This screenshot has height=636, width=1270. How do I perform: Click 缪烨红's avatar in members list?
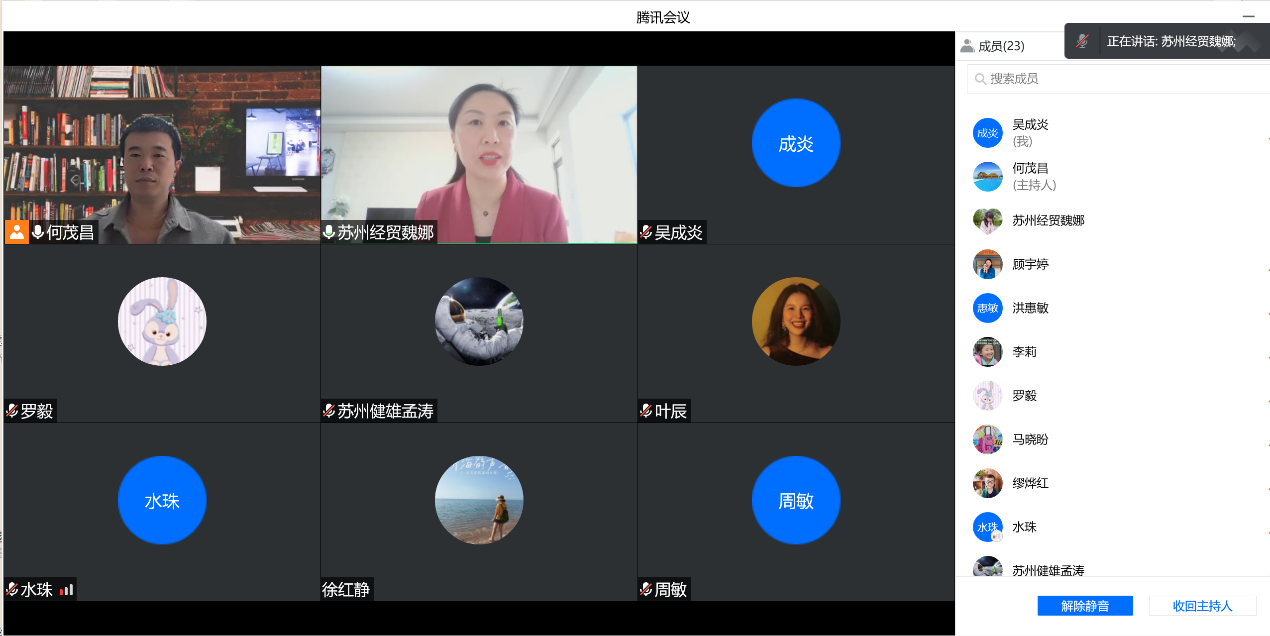click(987, 483)
